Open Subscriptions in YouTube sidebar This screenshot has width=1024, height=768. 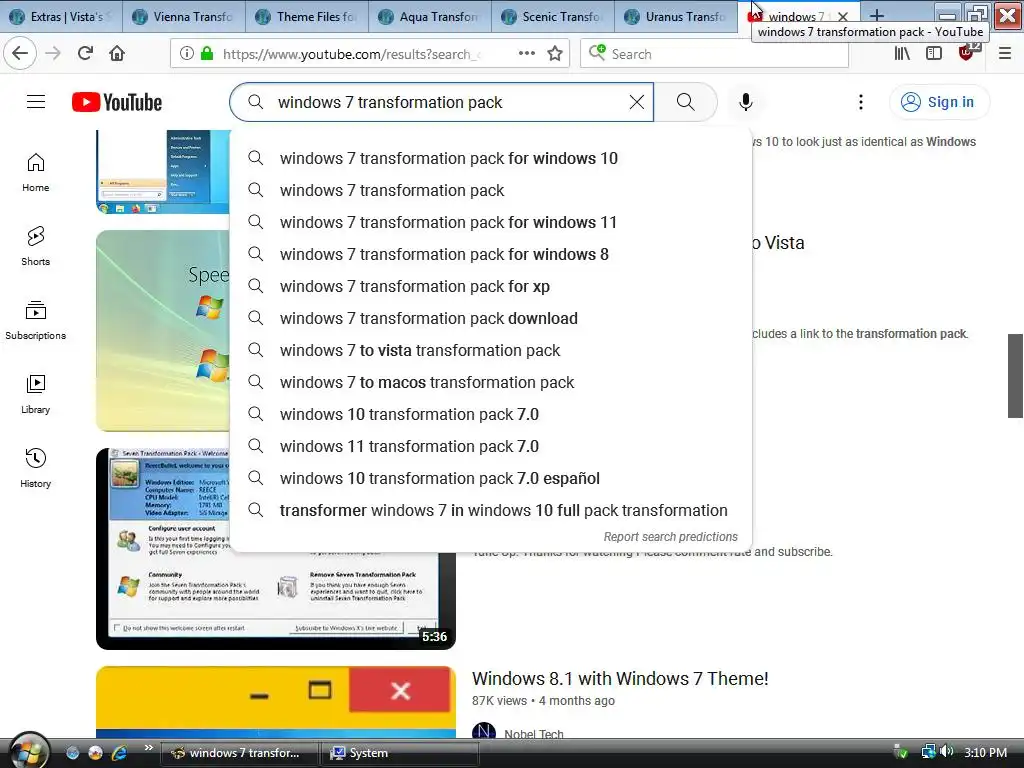35,320
